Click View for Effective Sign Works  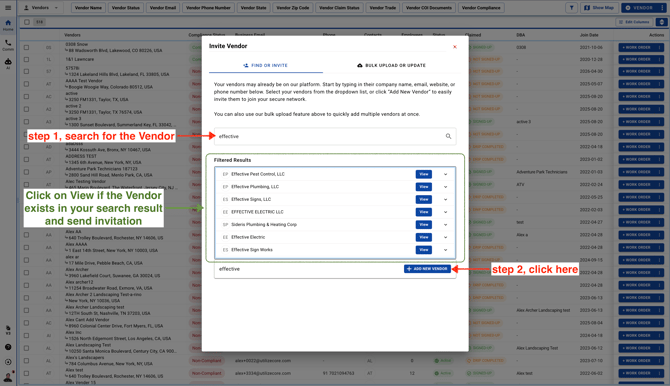(x=423, y=250)
